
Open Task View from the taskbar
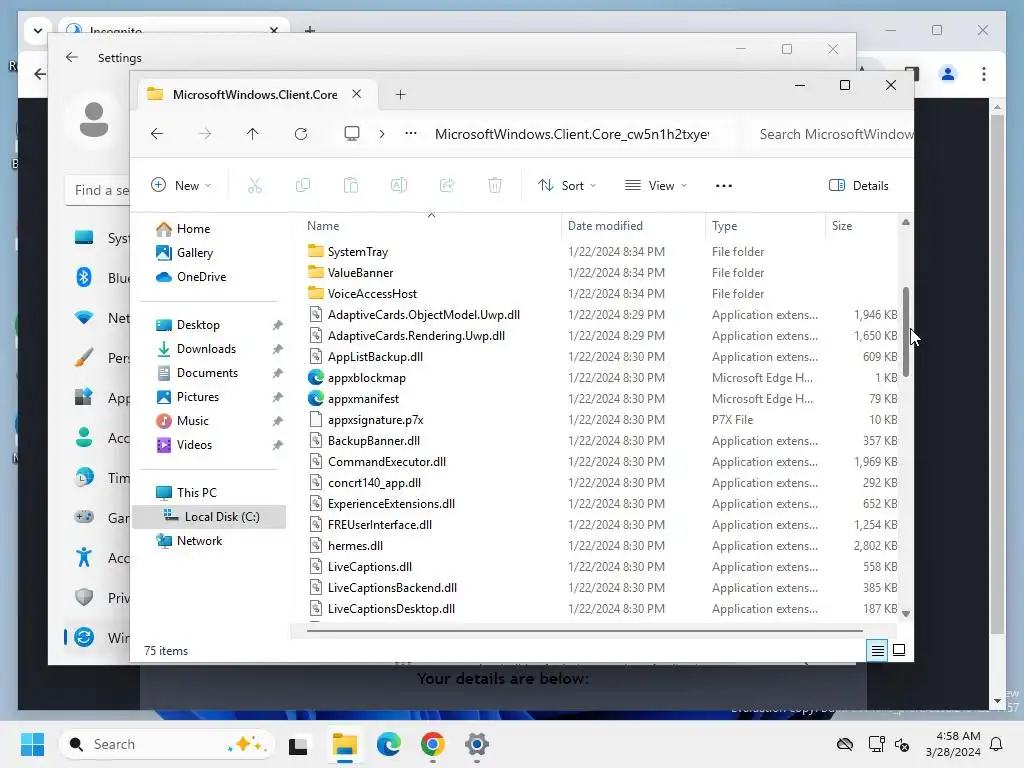(298, 744)
